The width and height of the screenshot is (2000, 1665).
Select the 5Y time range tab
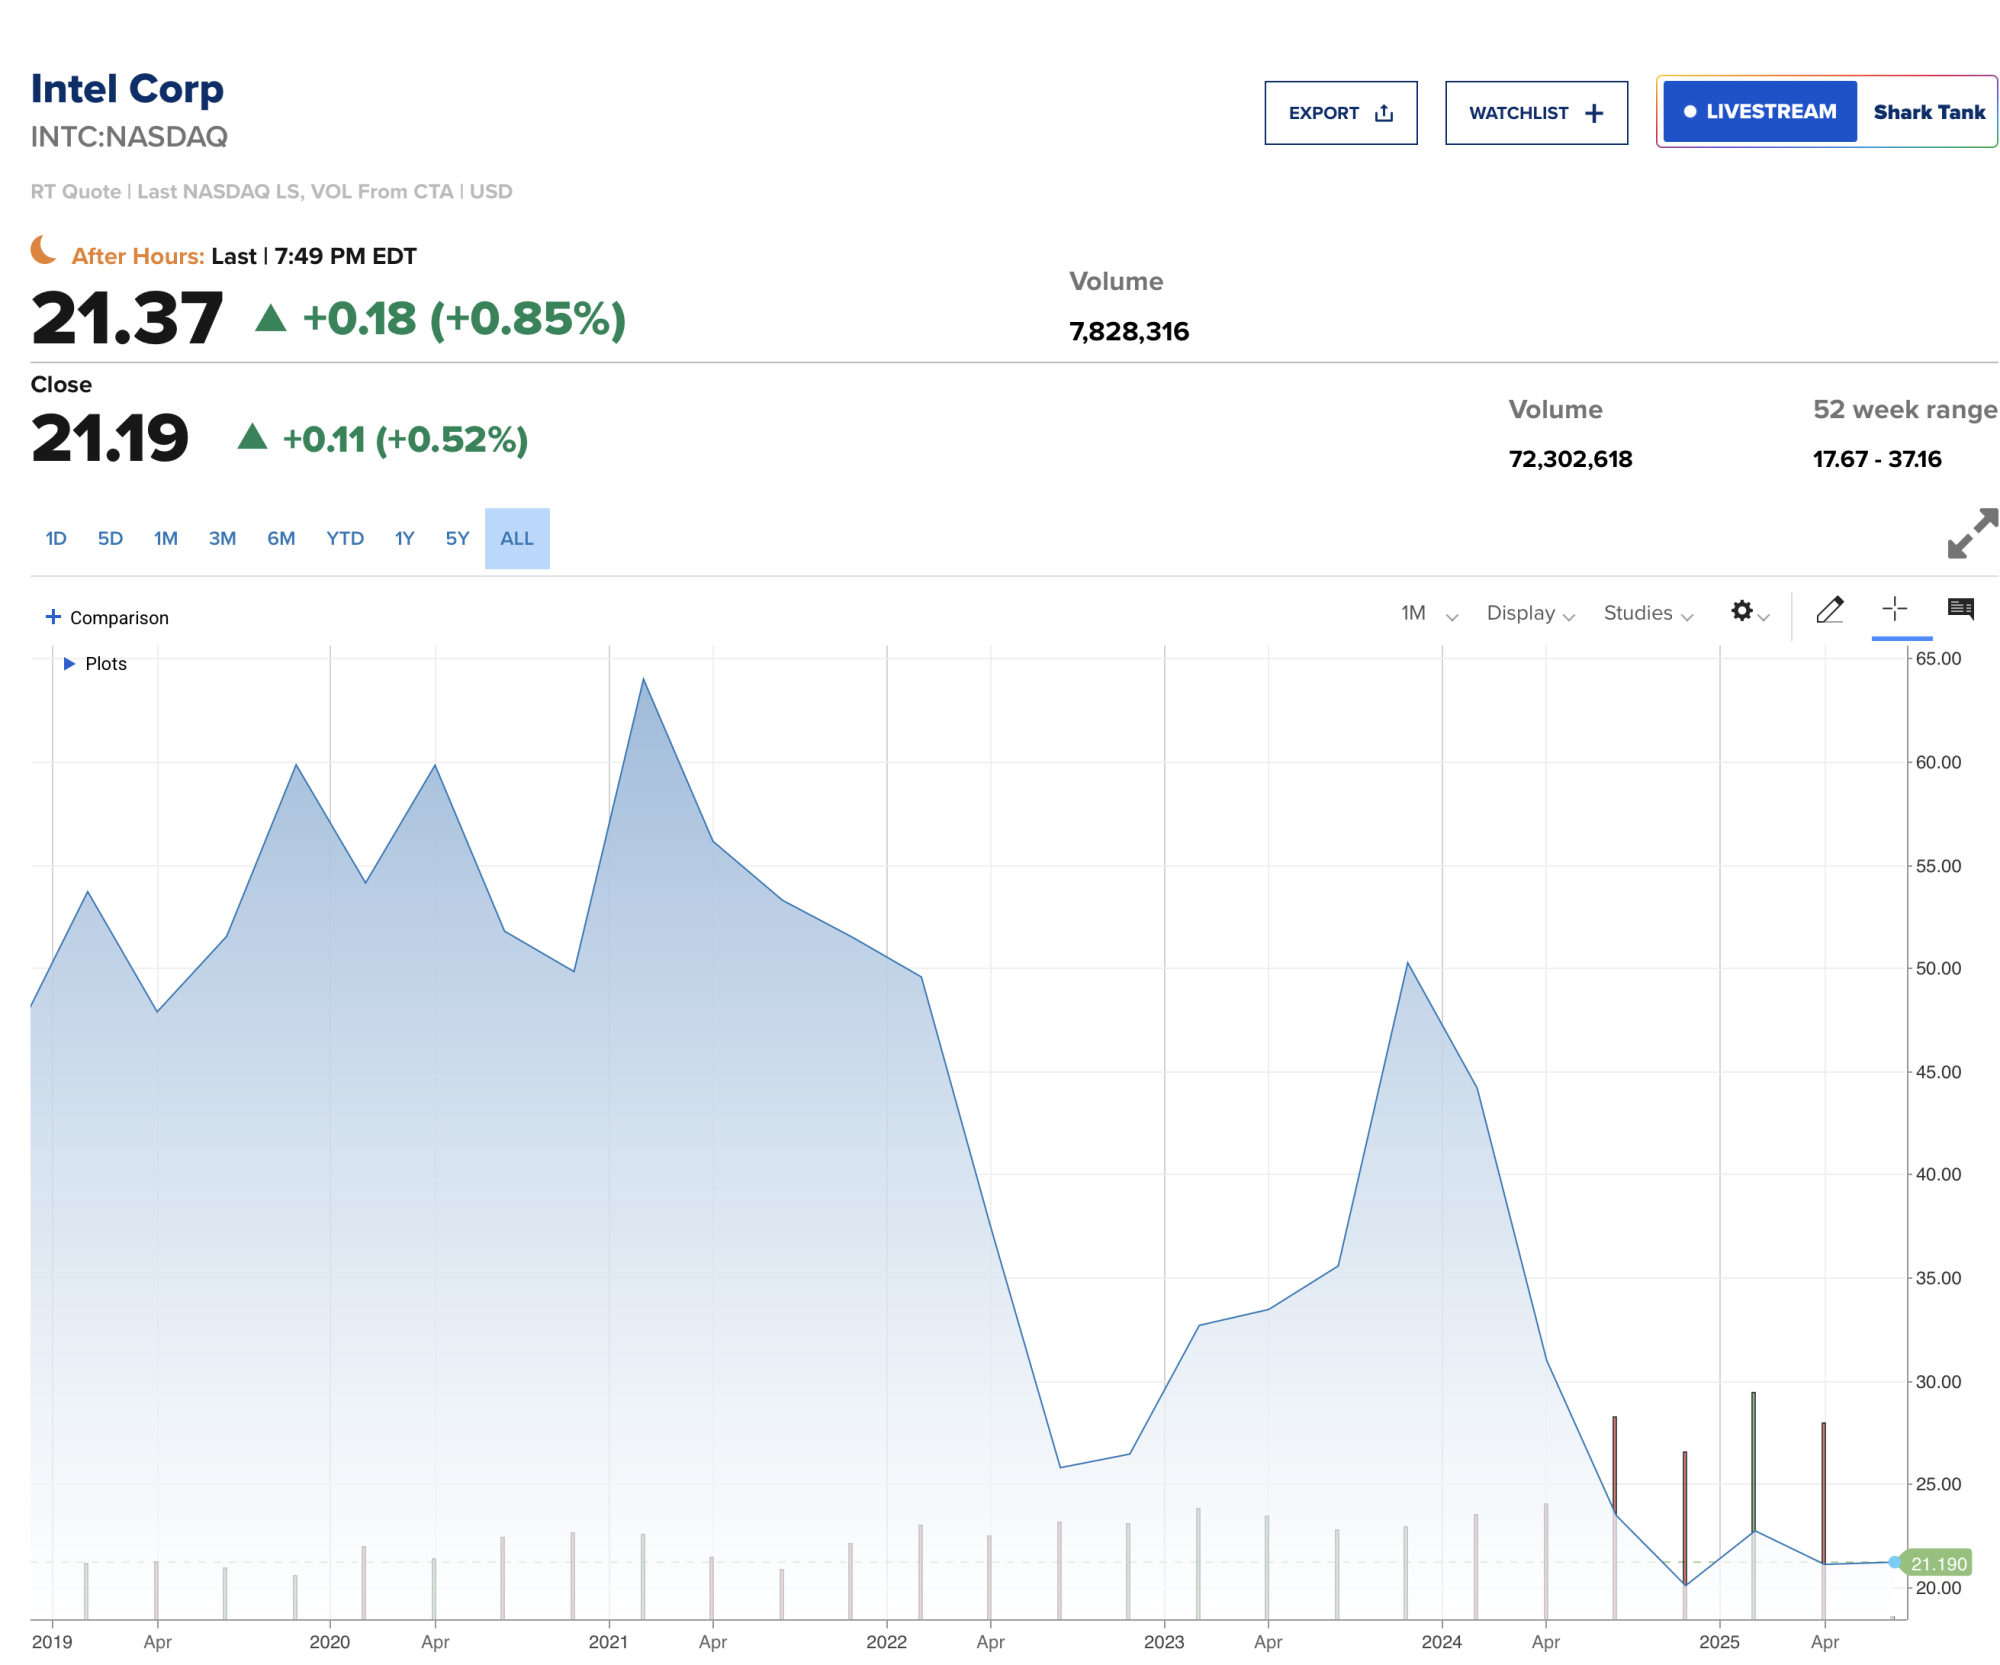(457, 539)
